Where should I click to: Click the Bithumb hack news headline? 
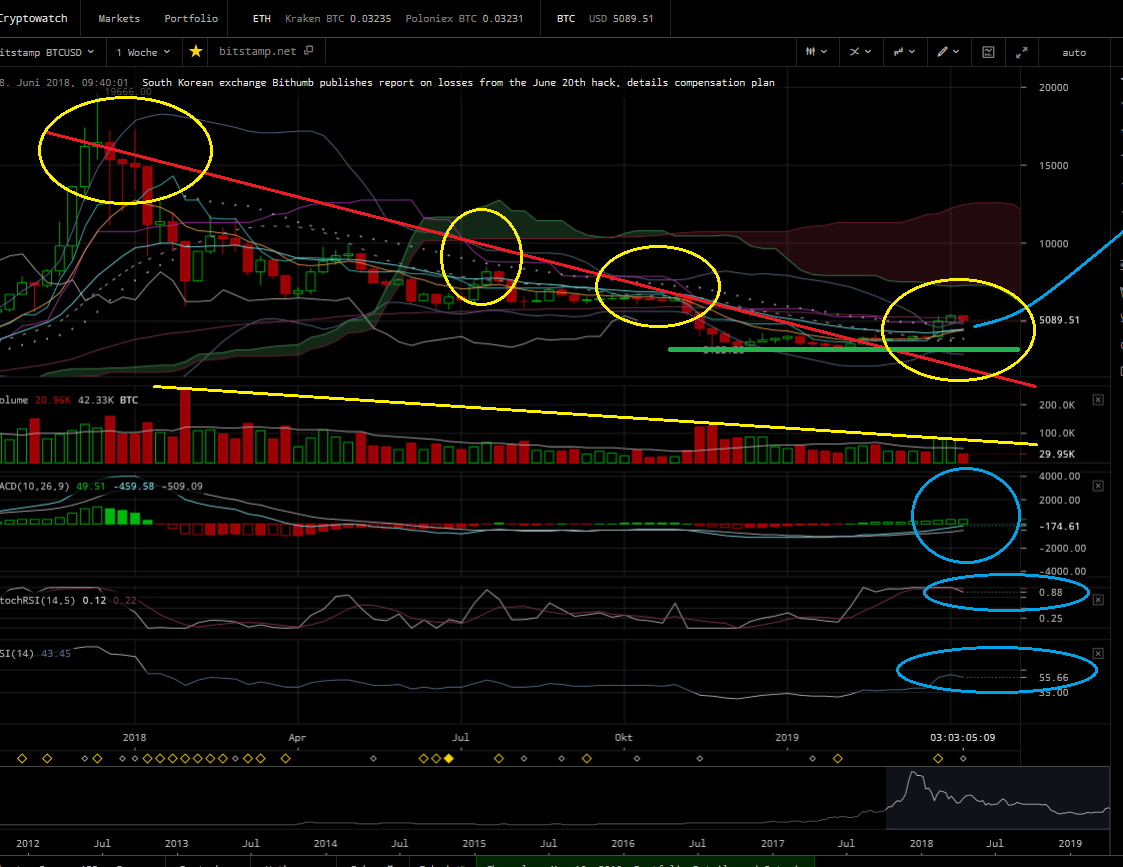coord(458,83)
